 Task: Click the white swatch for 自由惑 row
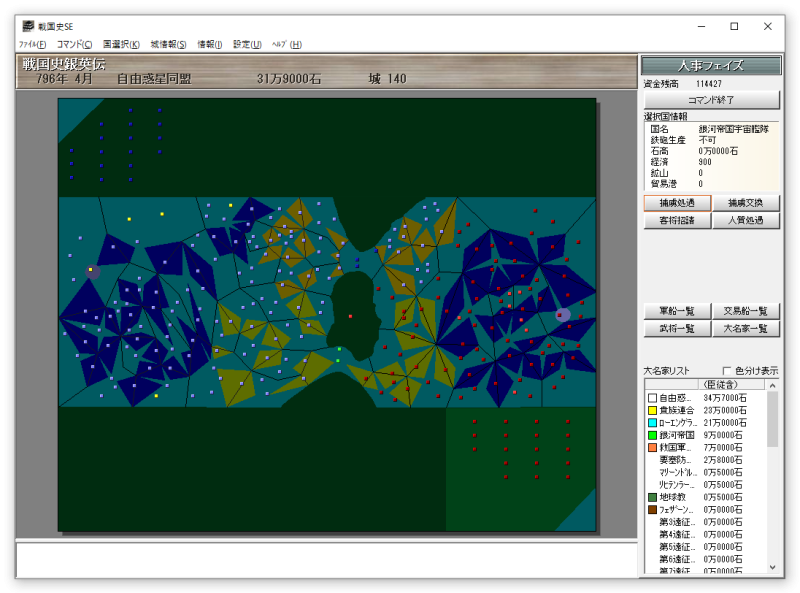pos(652,398)
